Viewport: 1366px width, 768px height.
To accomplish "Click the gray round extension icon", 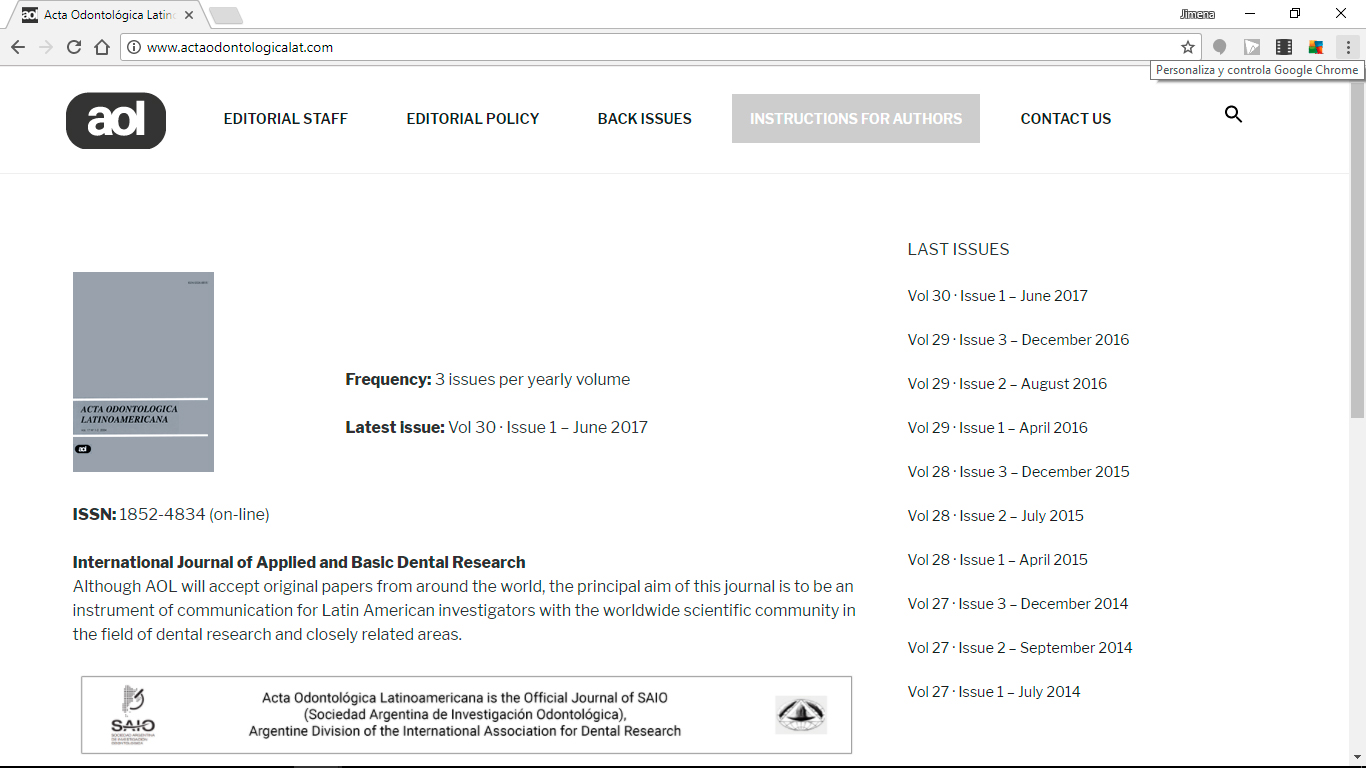I will 1220,47.
